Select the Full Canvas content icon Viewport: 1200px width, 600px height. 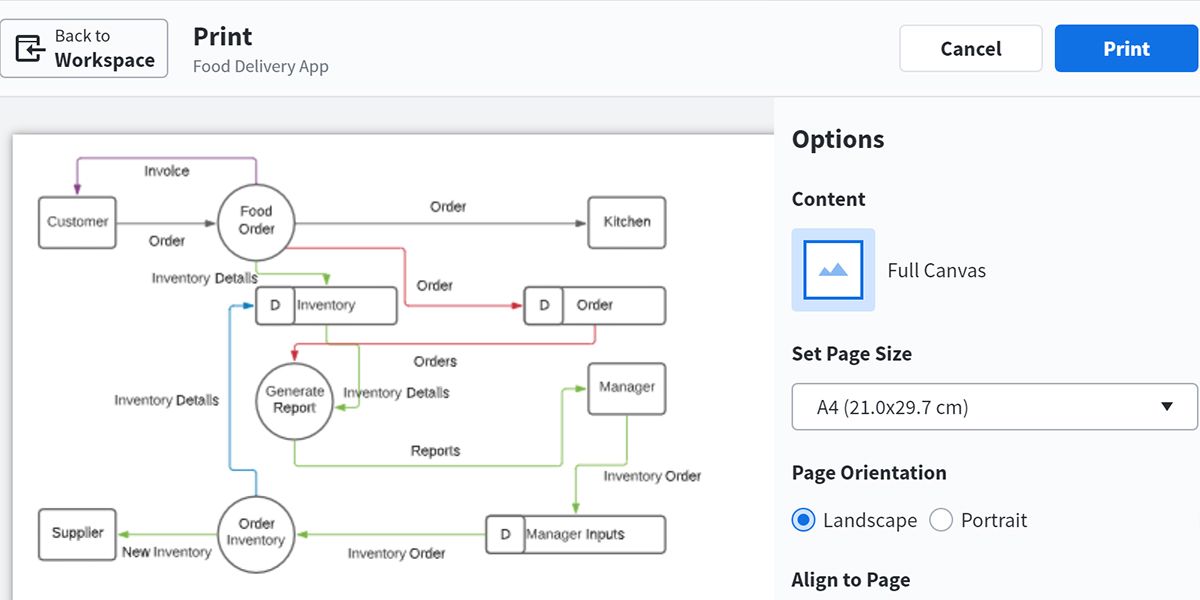click(833, 270)
